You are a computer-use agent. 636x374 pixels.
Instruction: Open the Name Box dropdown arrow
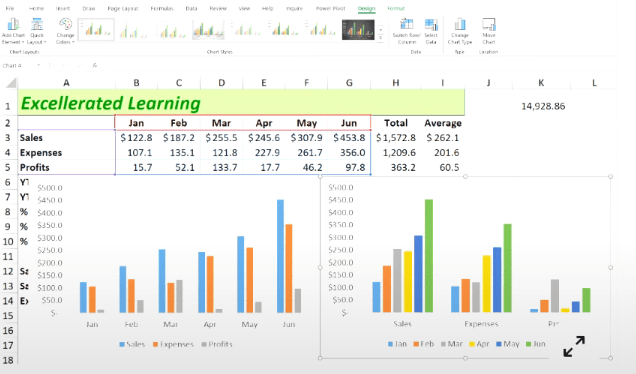39,65
